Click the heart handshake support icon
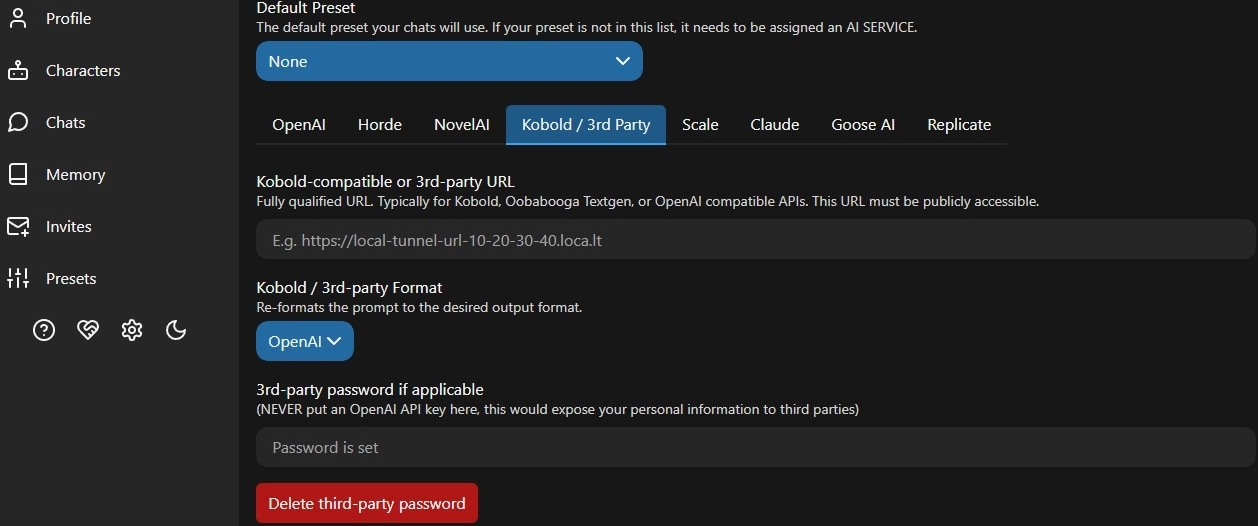 click(88, 330)
